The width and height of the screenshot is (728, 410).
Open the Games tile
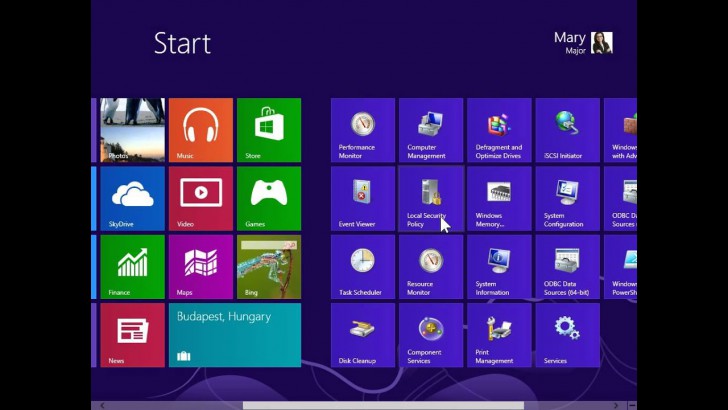(269, 199)
